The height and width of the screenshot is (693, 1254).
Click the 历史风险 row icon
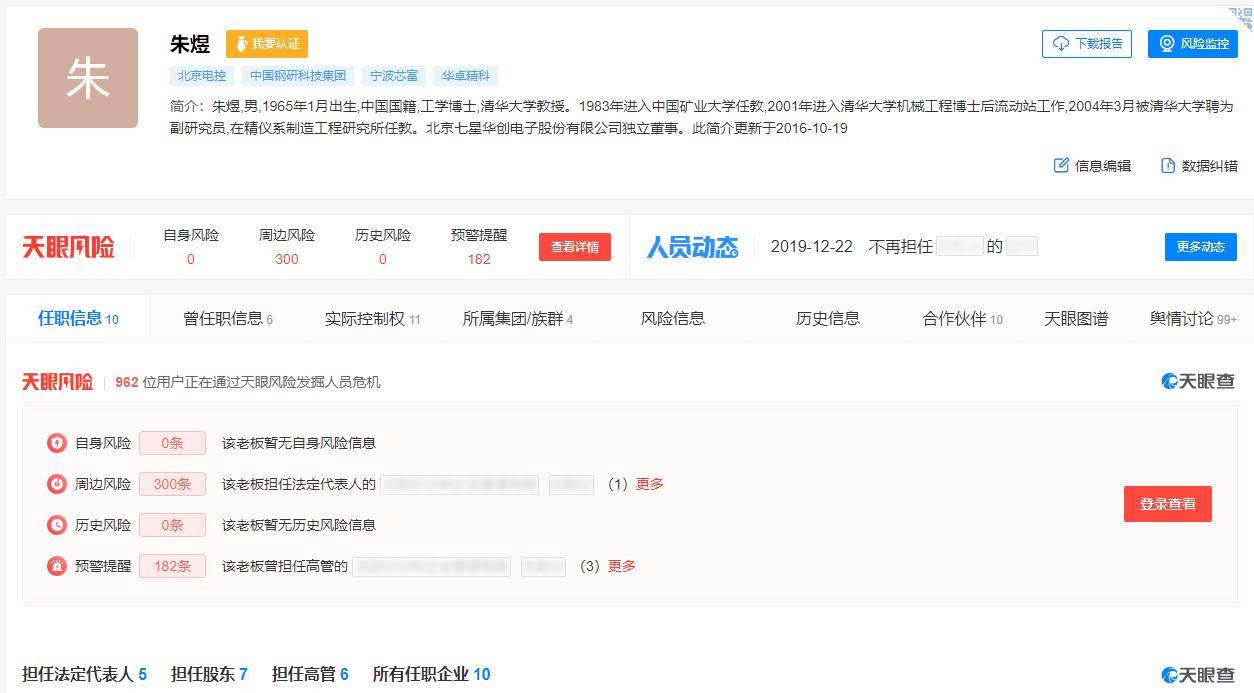(x=57, y=525)
